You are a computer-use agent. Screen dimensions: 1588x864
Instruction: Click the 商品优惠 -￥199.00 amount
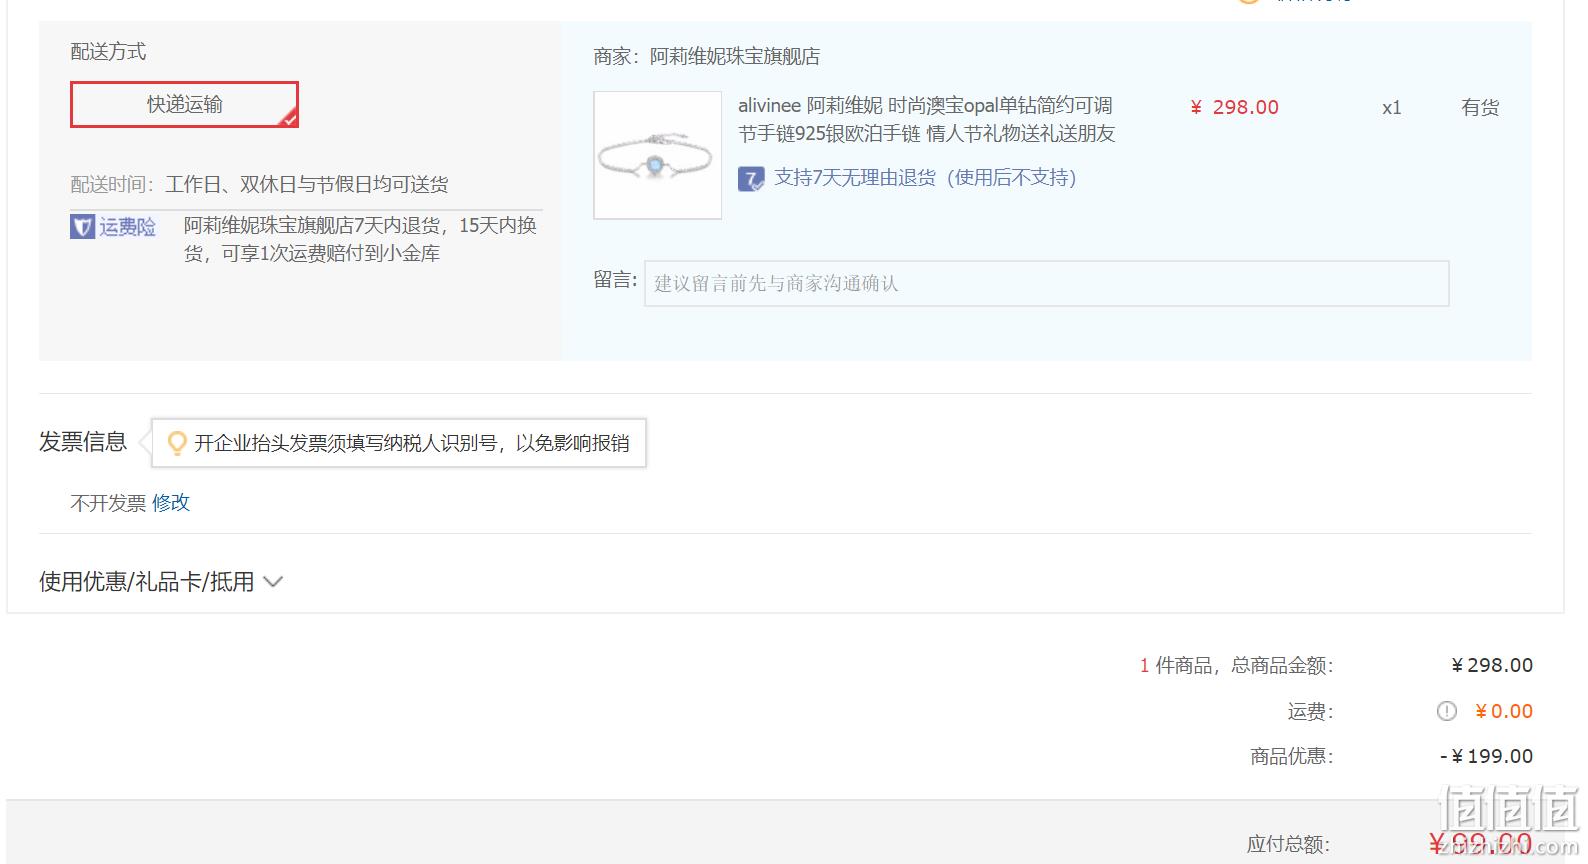point(1486,756)
